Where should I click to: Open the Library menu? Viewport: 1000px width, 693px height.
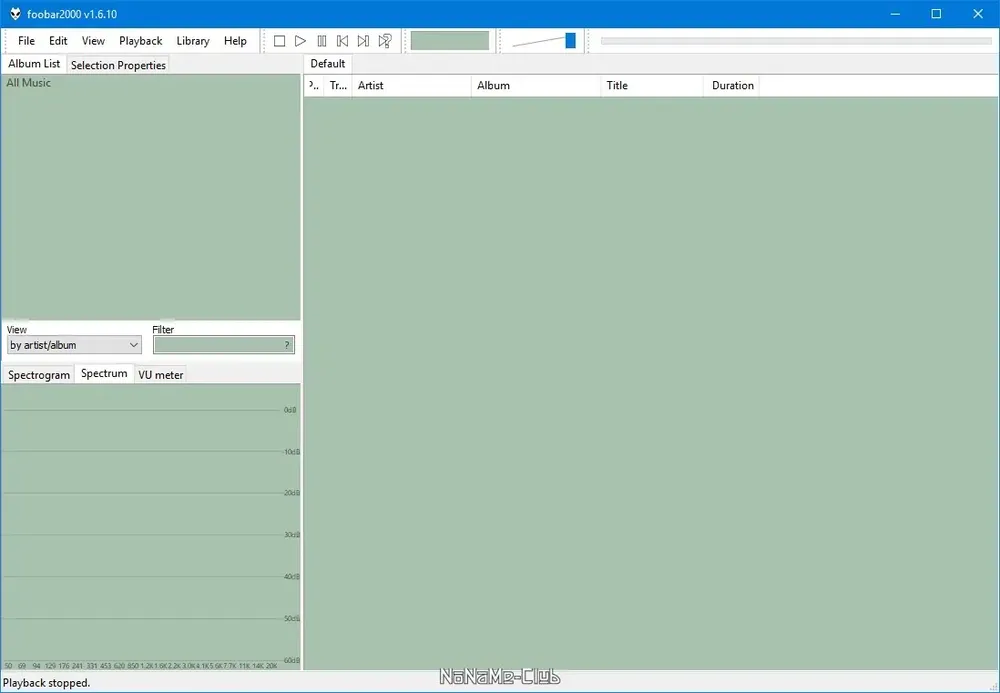193,41
